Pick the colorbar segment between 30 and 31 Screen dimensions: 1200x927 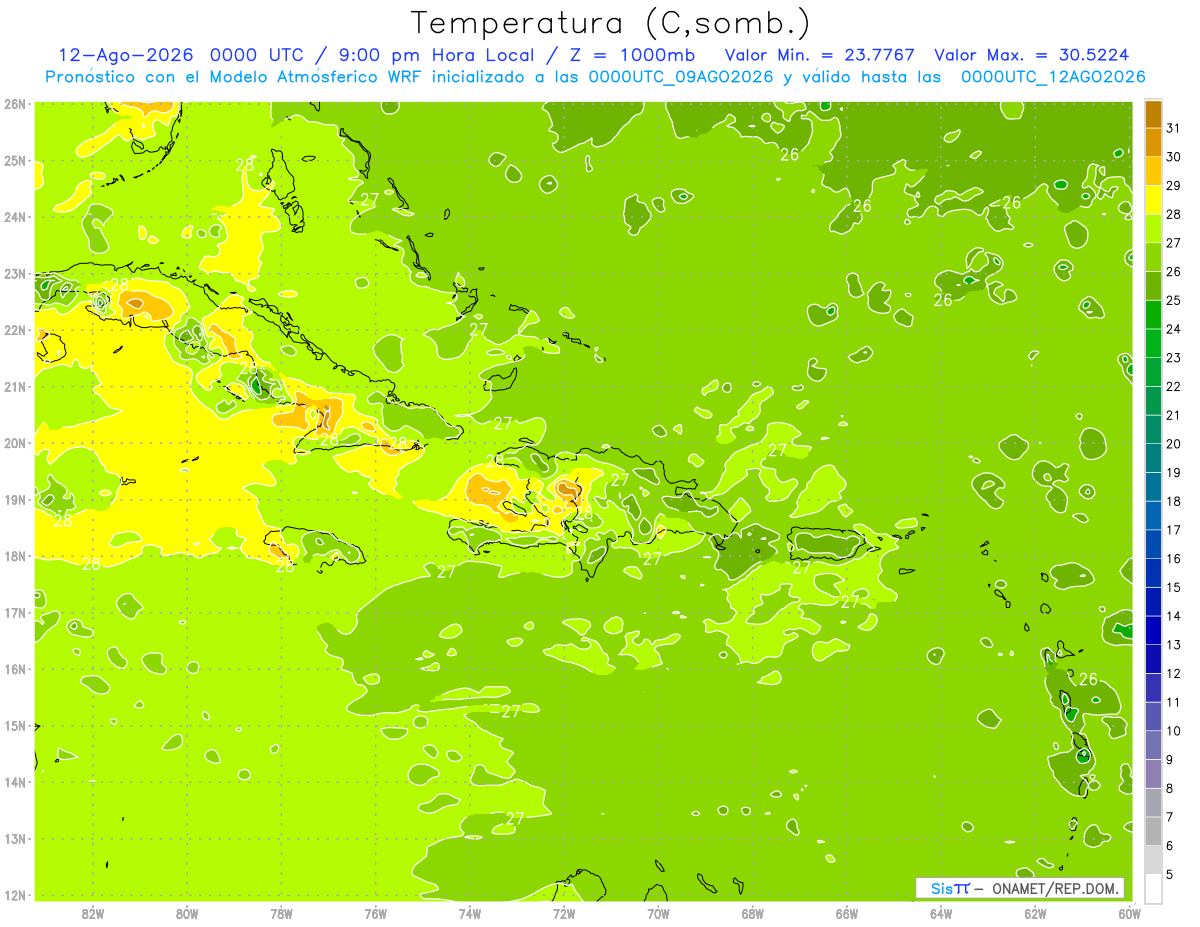(1152, 143)
